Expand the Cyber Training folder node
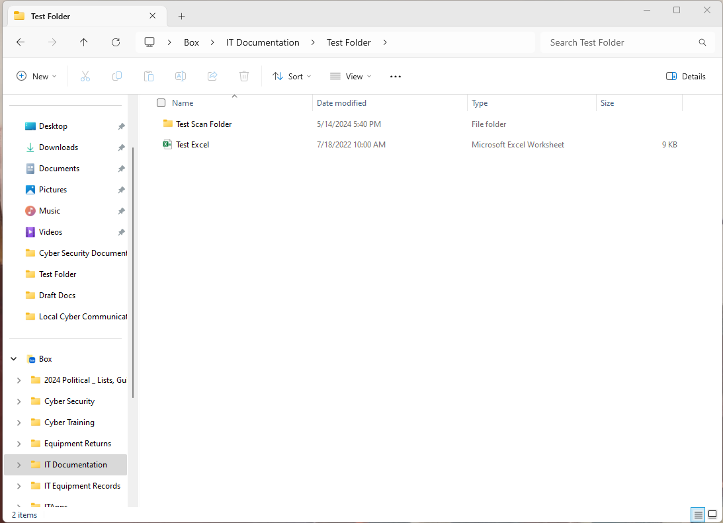Viewport: 724px width, 524px height. coord(19,422)
